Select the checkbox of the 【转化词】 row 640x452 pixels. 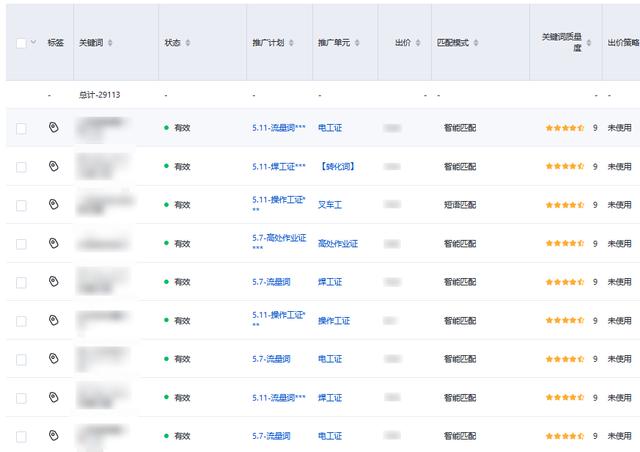tap(21, 167)
